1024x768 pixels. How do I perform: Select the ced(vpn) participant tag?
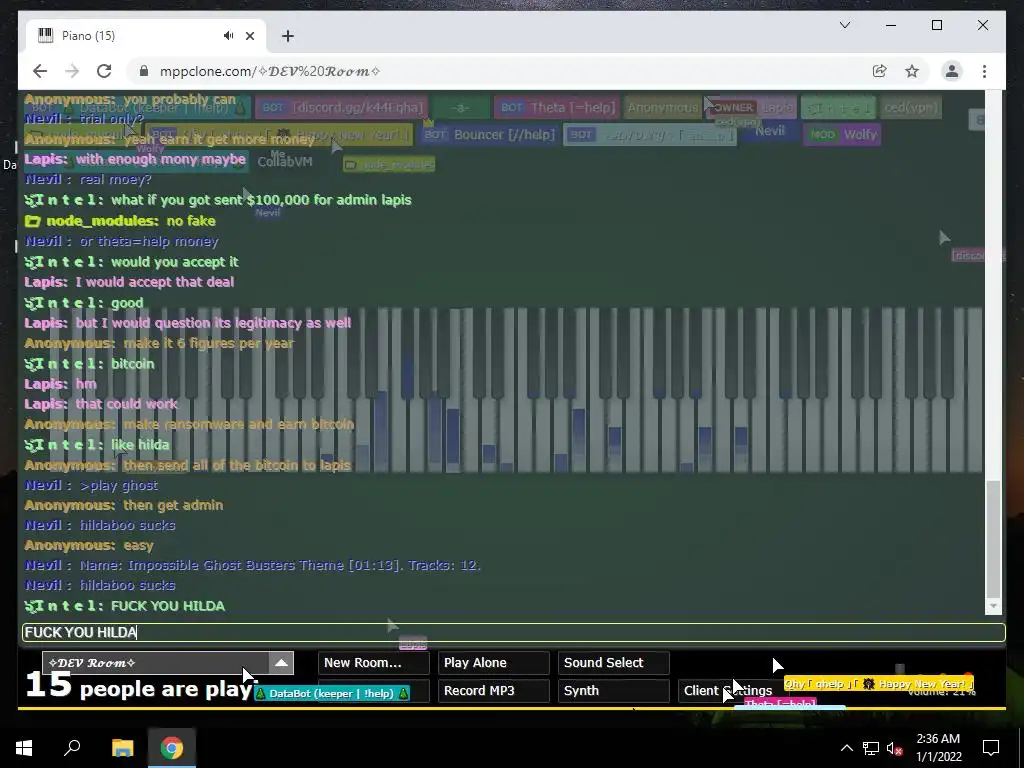click(910, 108)
